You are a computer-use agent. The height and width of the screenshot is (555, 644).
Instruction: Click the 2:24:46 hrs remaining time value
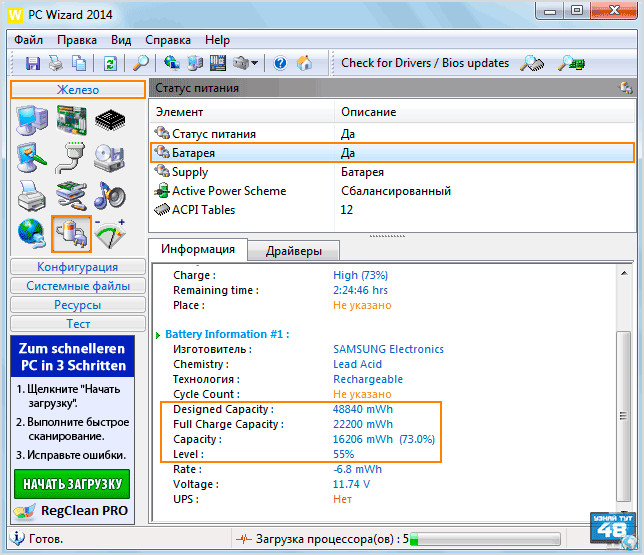tap(360, 290)
